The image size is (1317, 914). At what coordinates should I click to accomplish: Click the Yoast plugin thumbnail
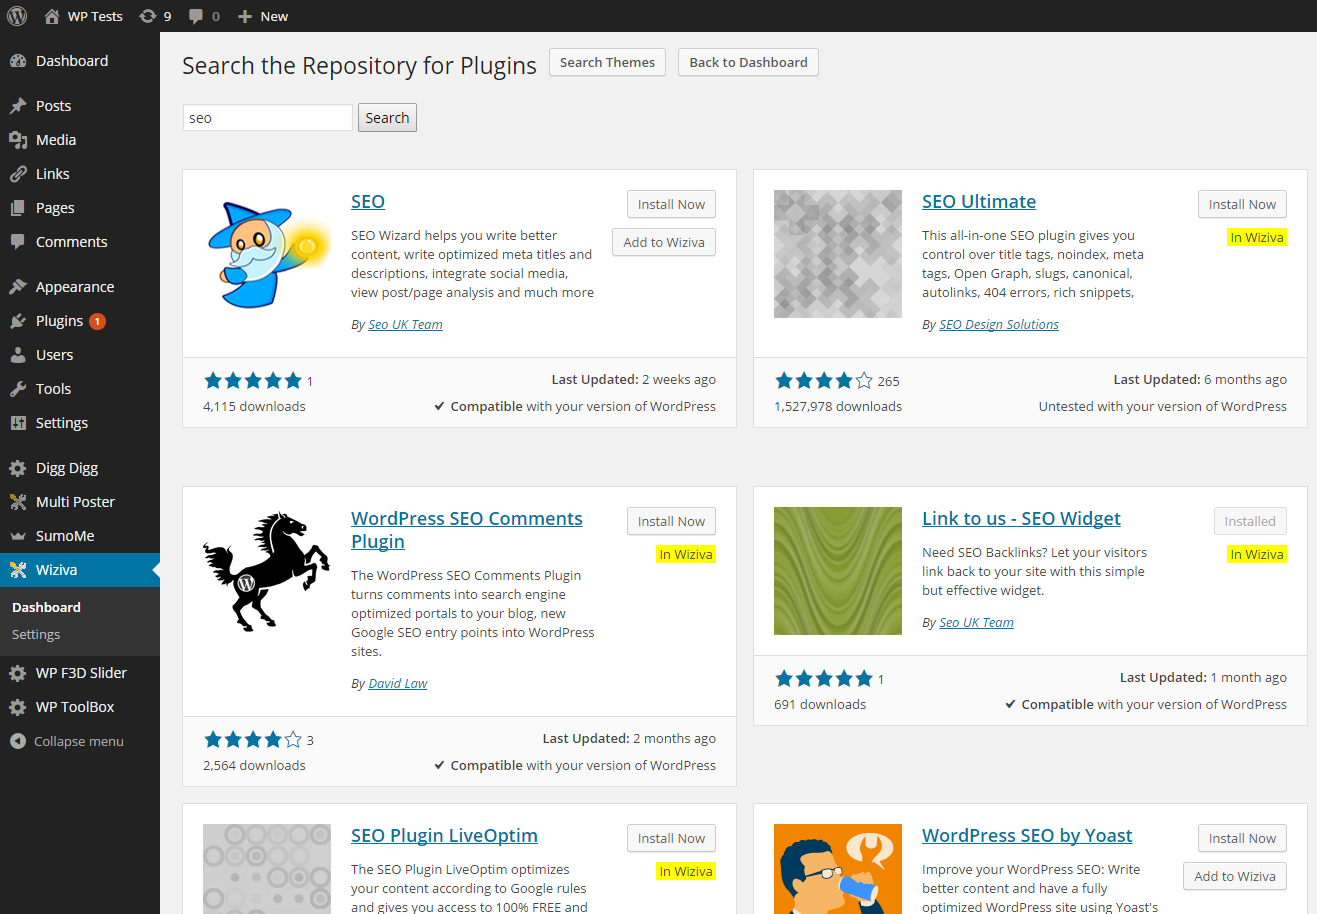pos(838,869)
